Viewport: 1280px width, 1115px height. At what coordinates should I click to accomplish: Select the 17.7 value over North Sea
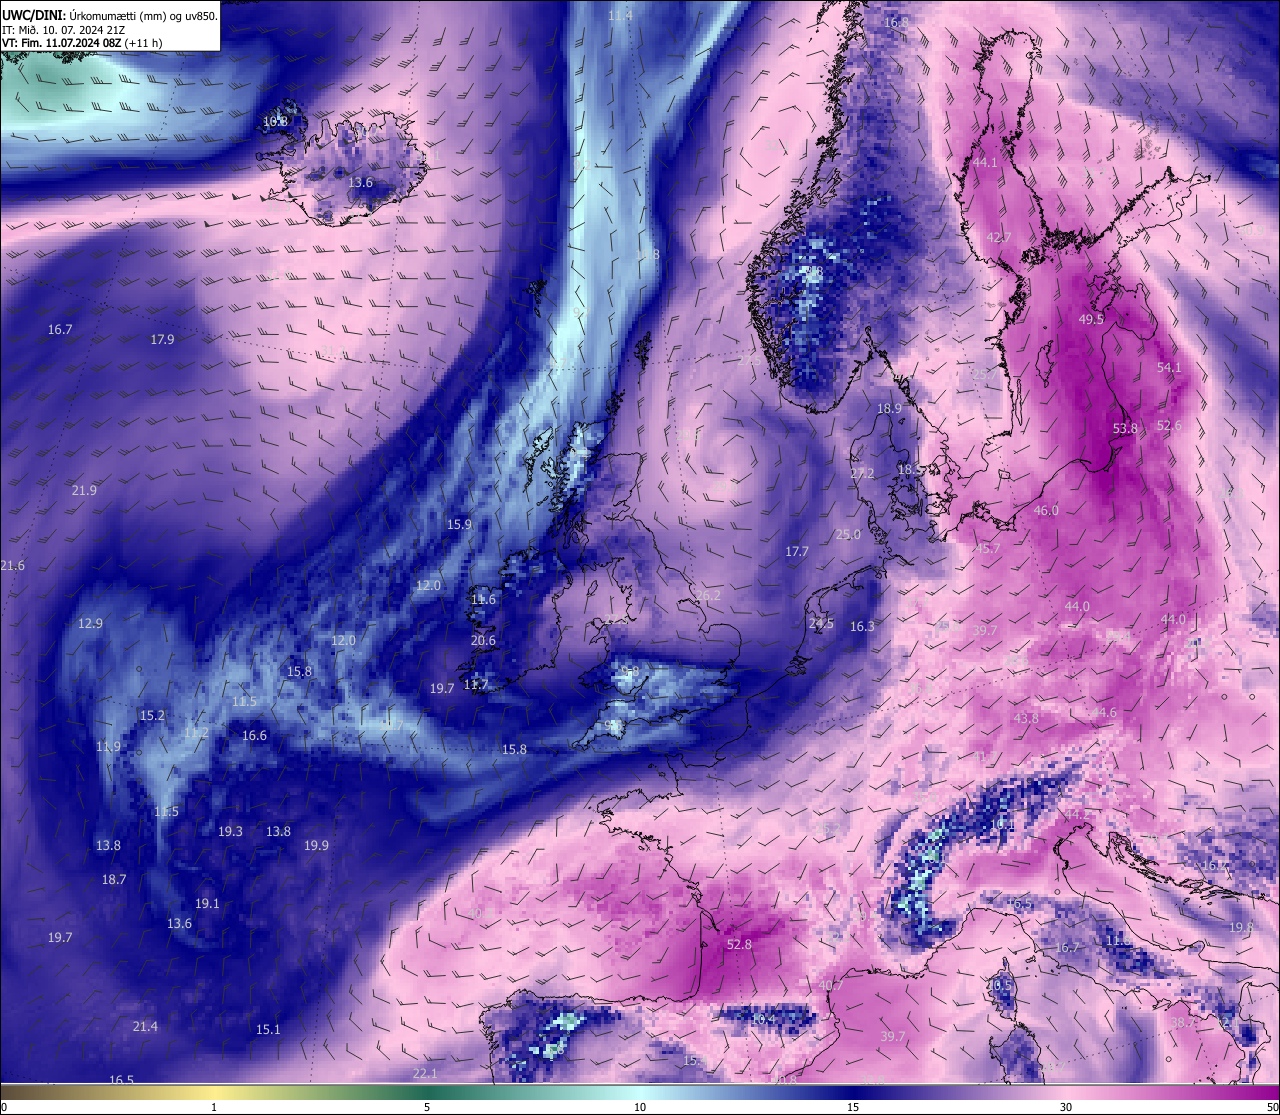797,551
